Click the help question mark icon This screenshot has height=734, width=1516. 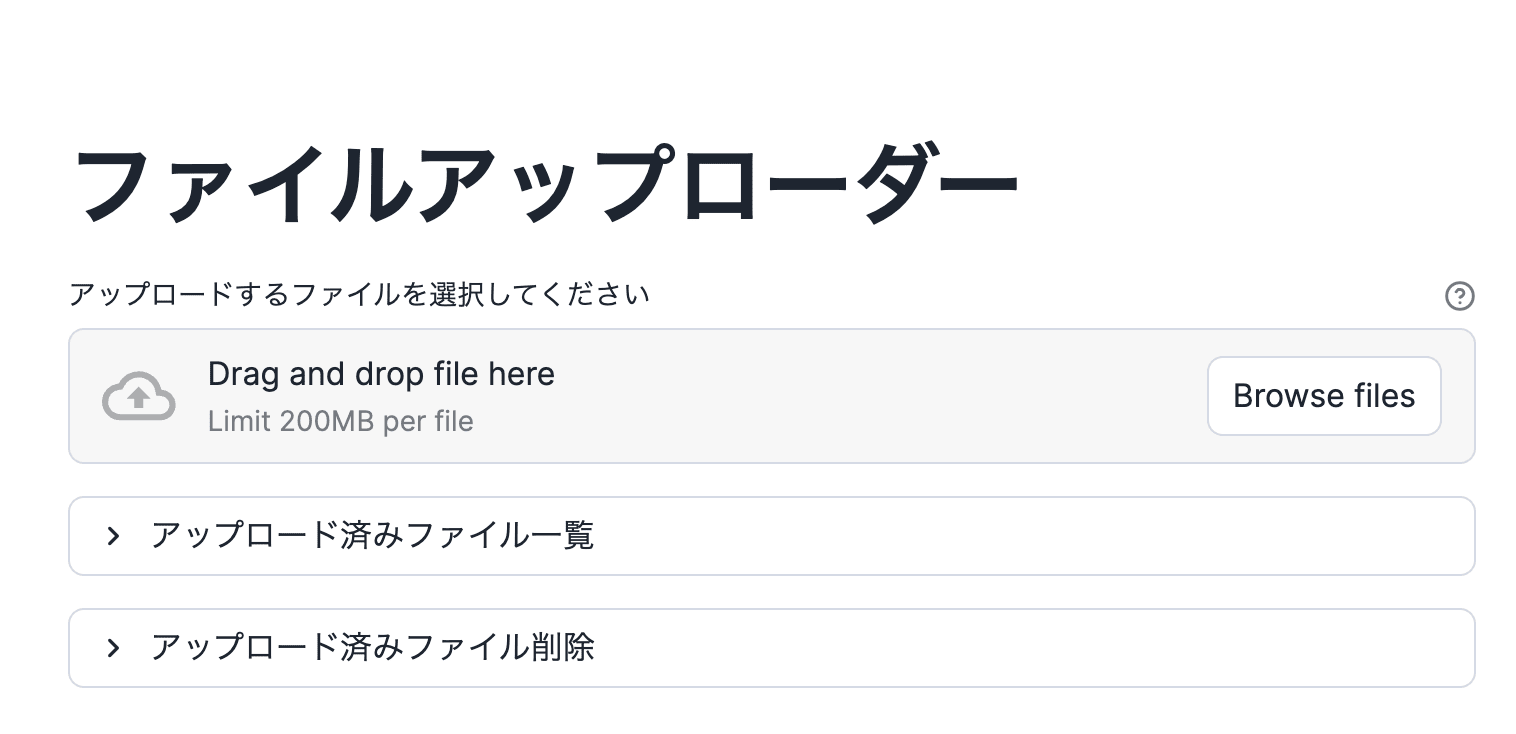click(1460, 296)
